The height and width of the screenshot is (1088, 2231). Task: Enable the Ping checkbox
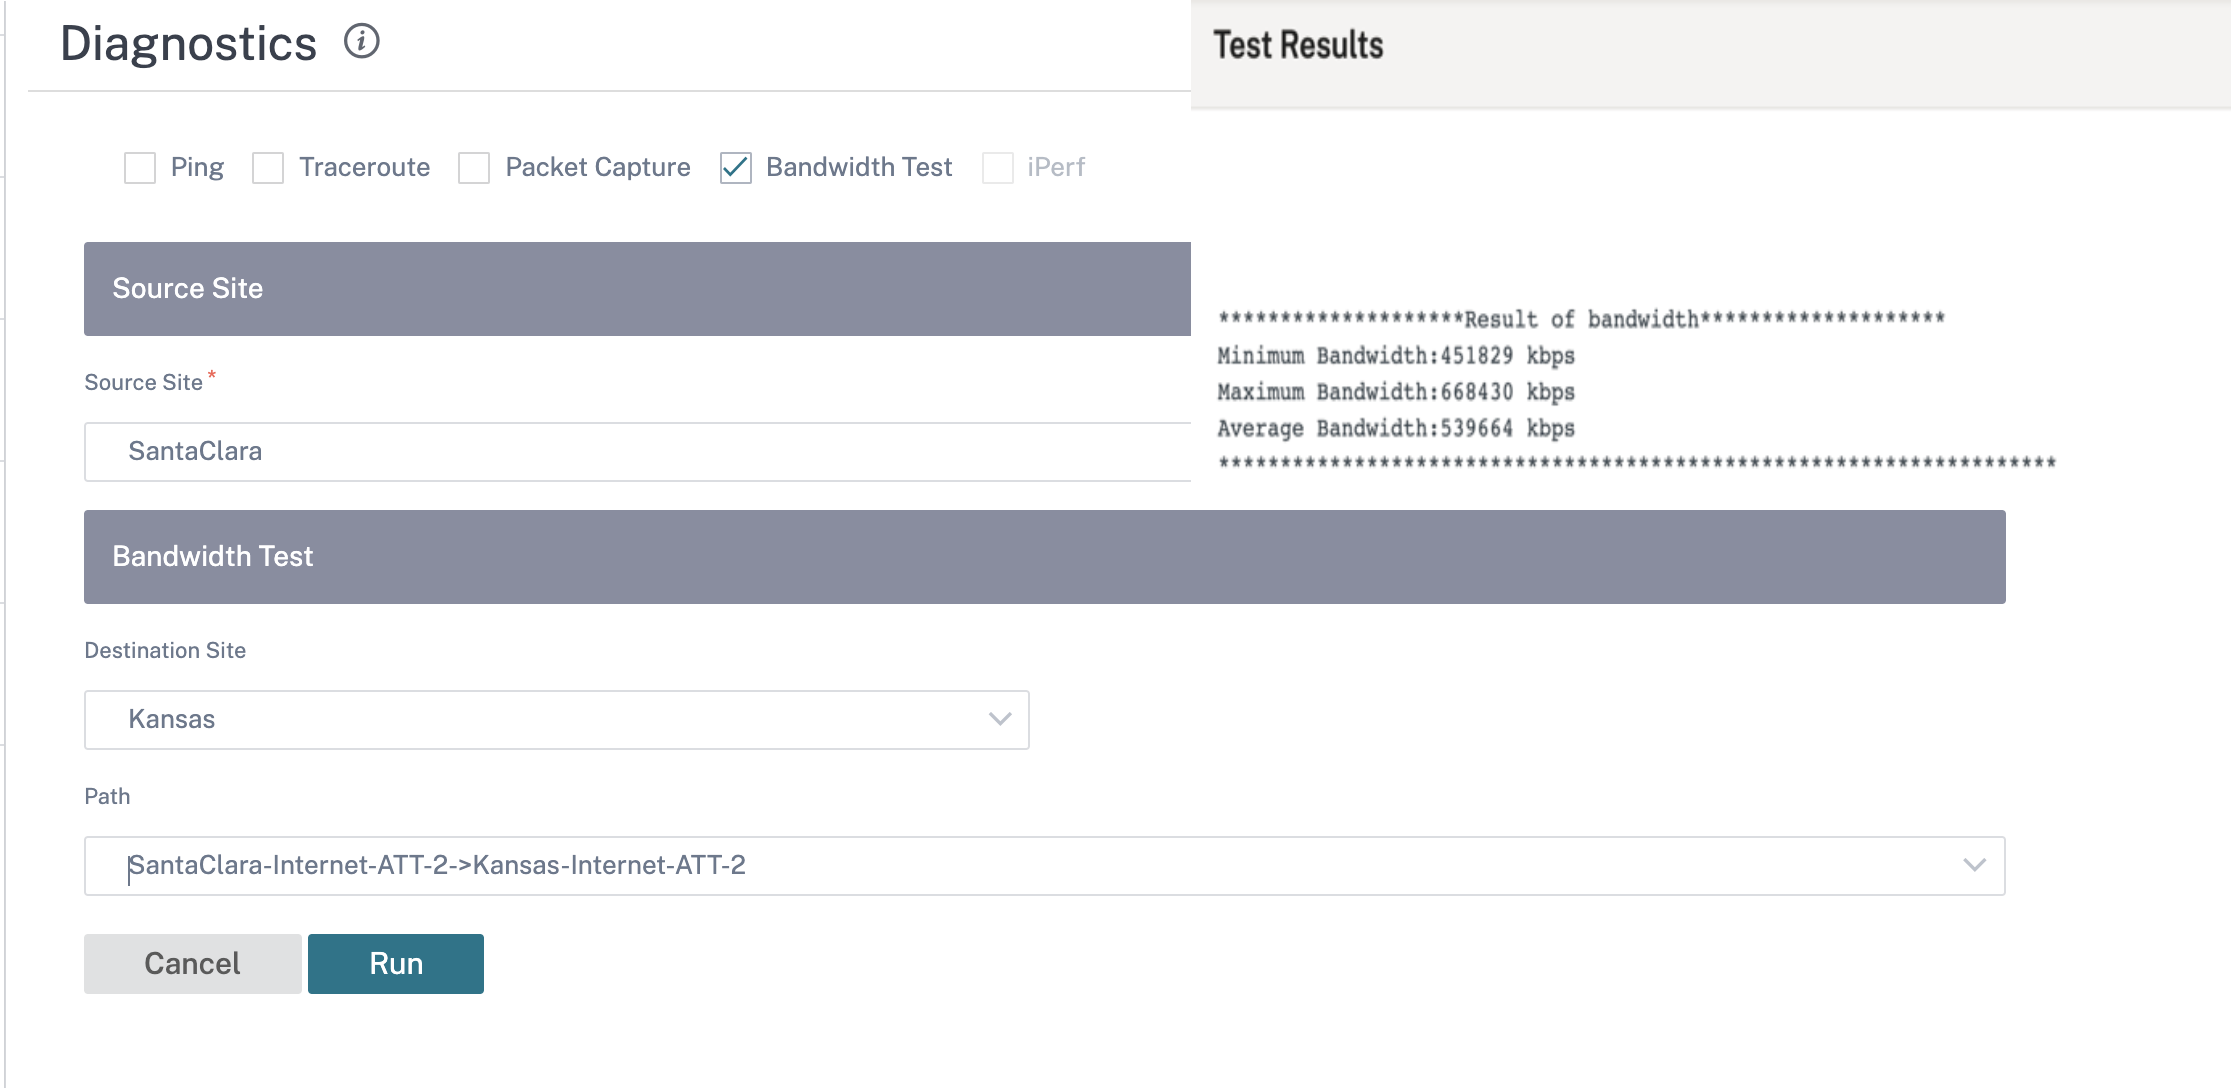click(140, 168)
